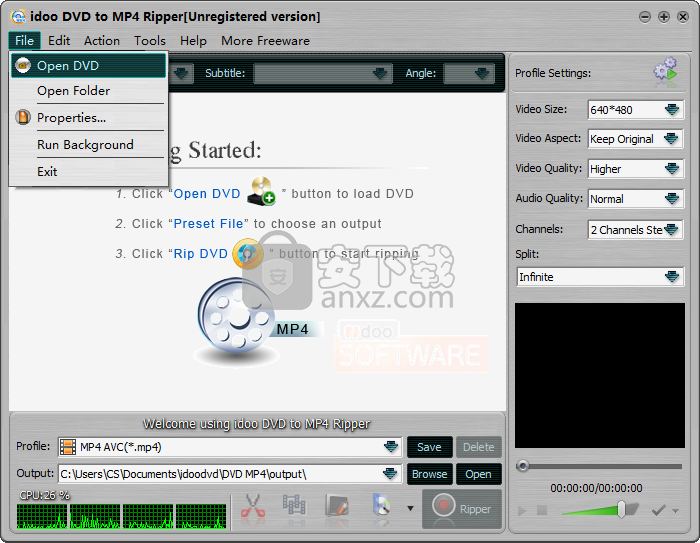Open the Help menu
This screenshot has height=543, width=700.
(193, 41)
